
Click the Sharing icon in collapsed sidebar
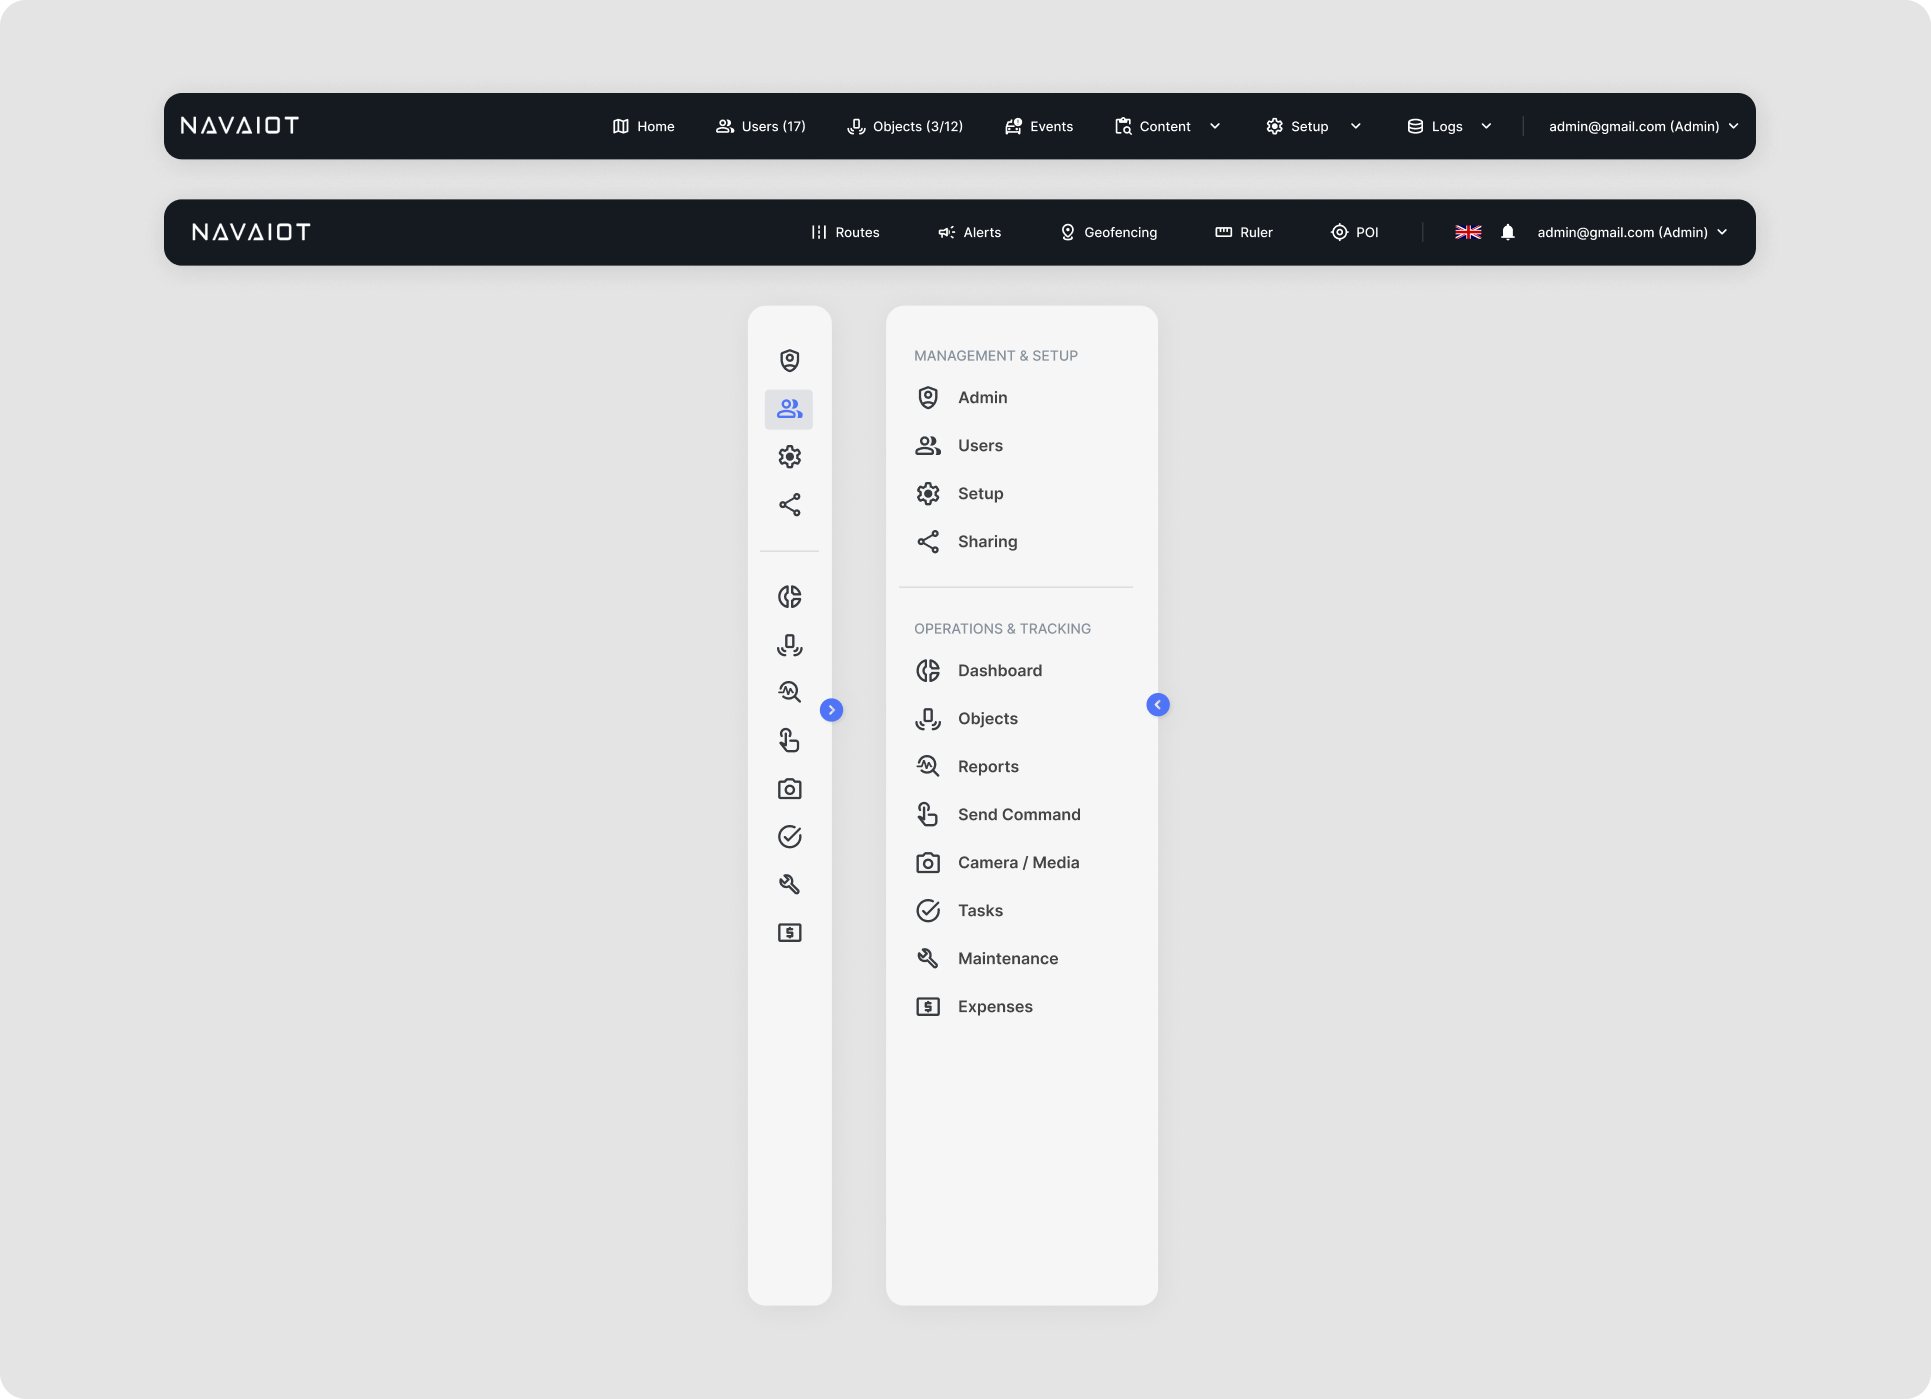789,505
